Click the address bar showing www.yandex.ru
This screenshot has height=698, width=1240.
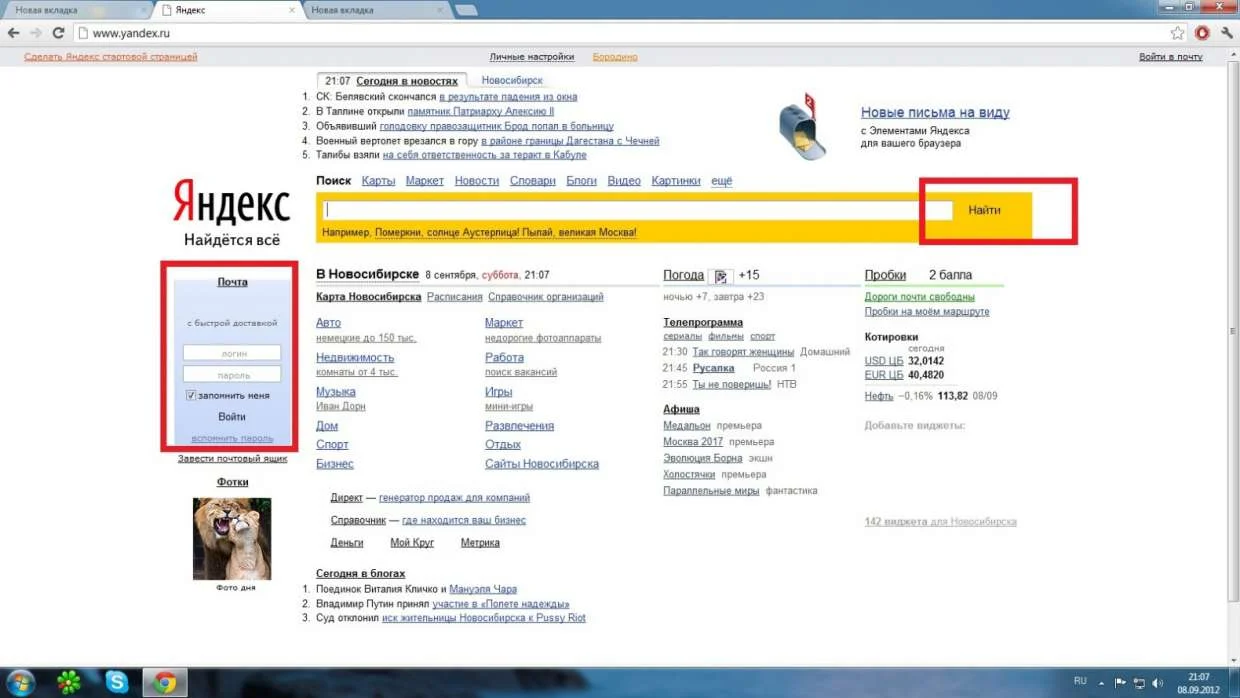click(x=620, y=33)
